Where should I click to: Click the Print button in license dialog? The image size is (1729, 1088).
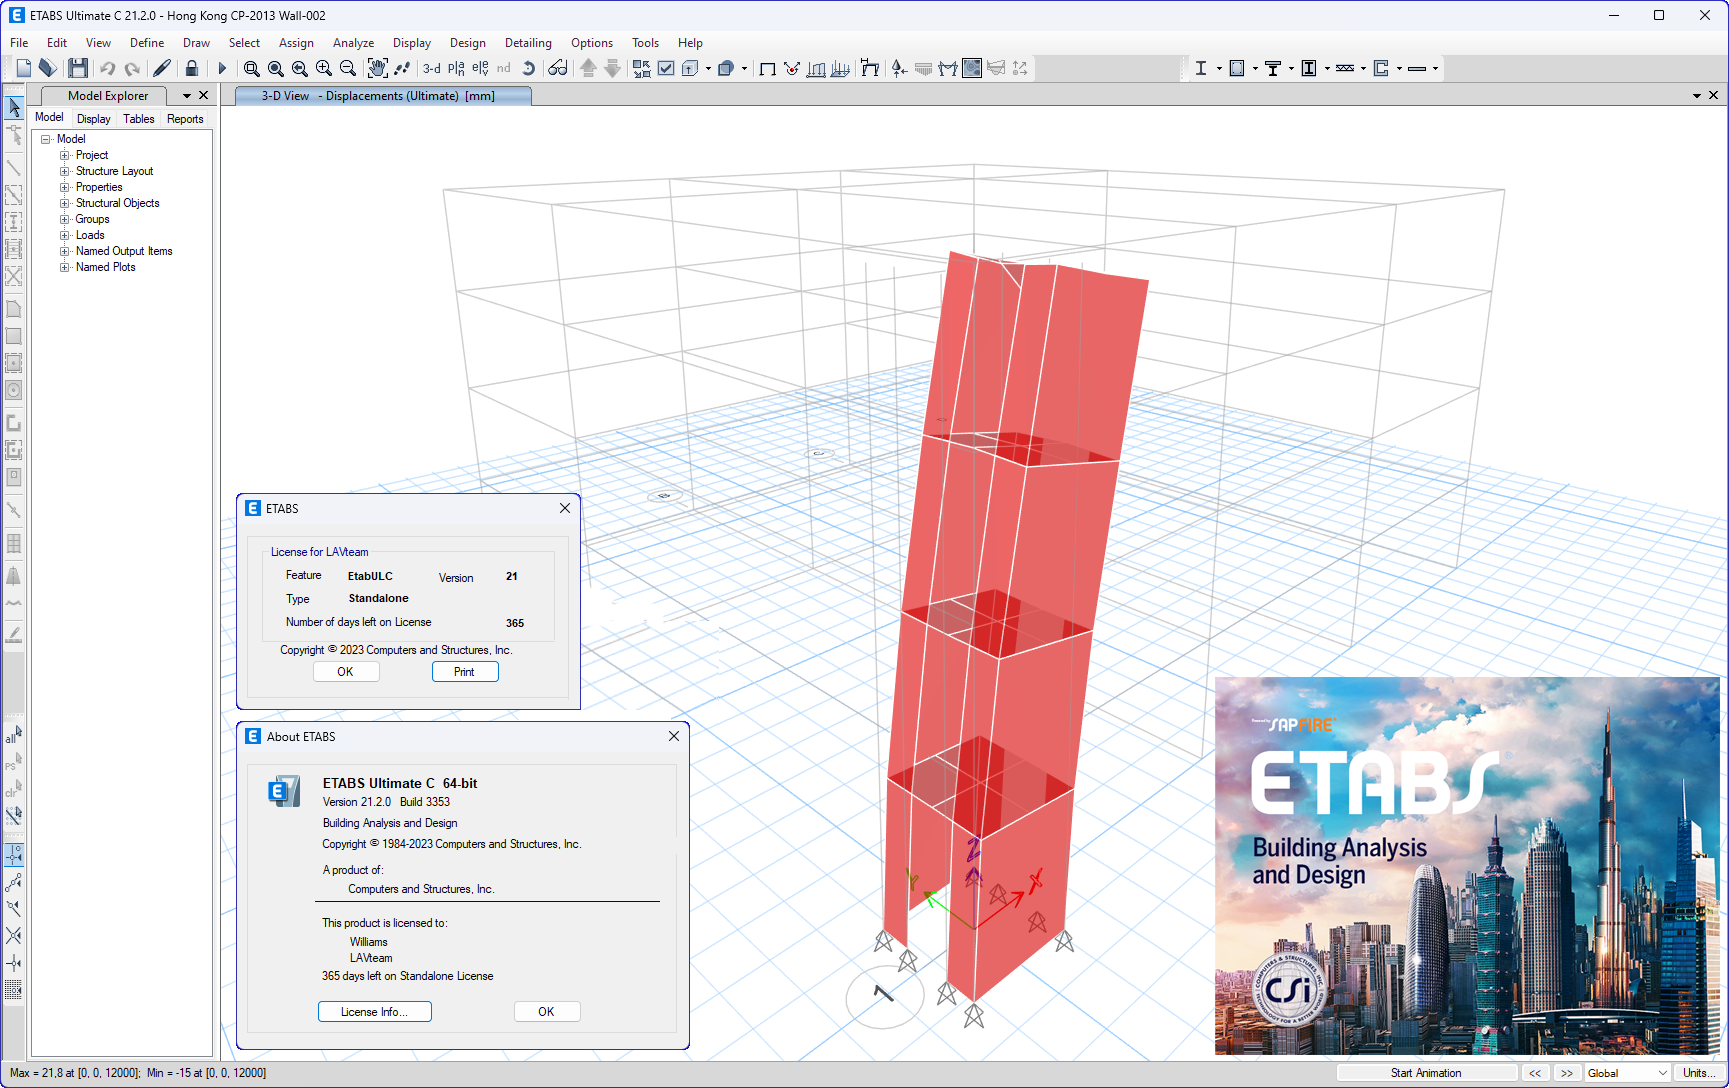click(465, 672)
